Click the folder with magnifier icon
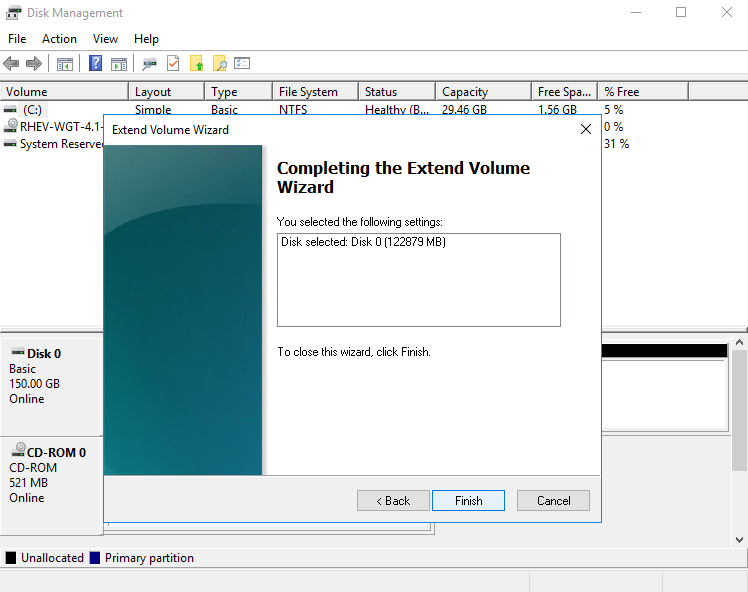748x592 pixels. (220, 64)
